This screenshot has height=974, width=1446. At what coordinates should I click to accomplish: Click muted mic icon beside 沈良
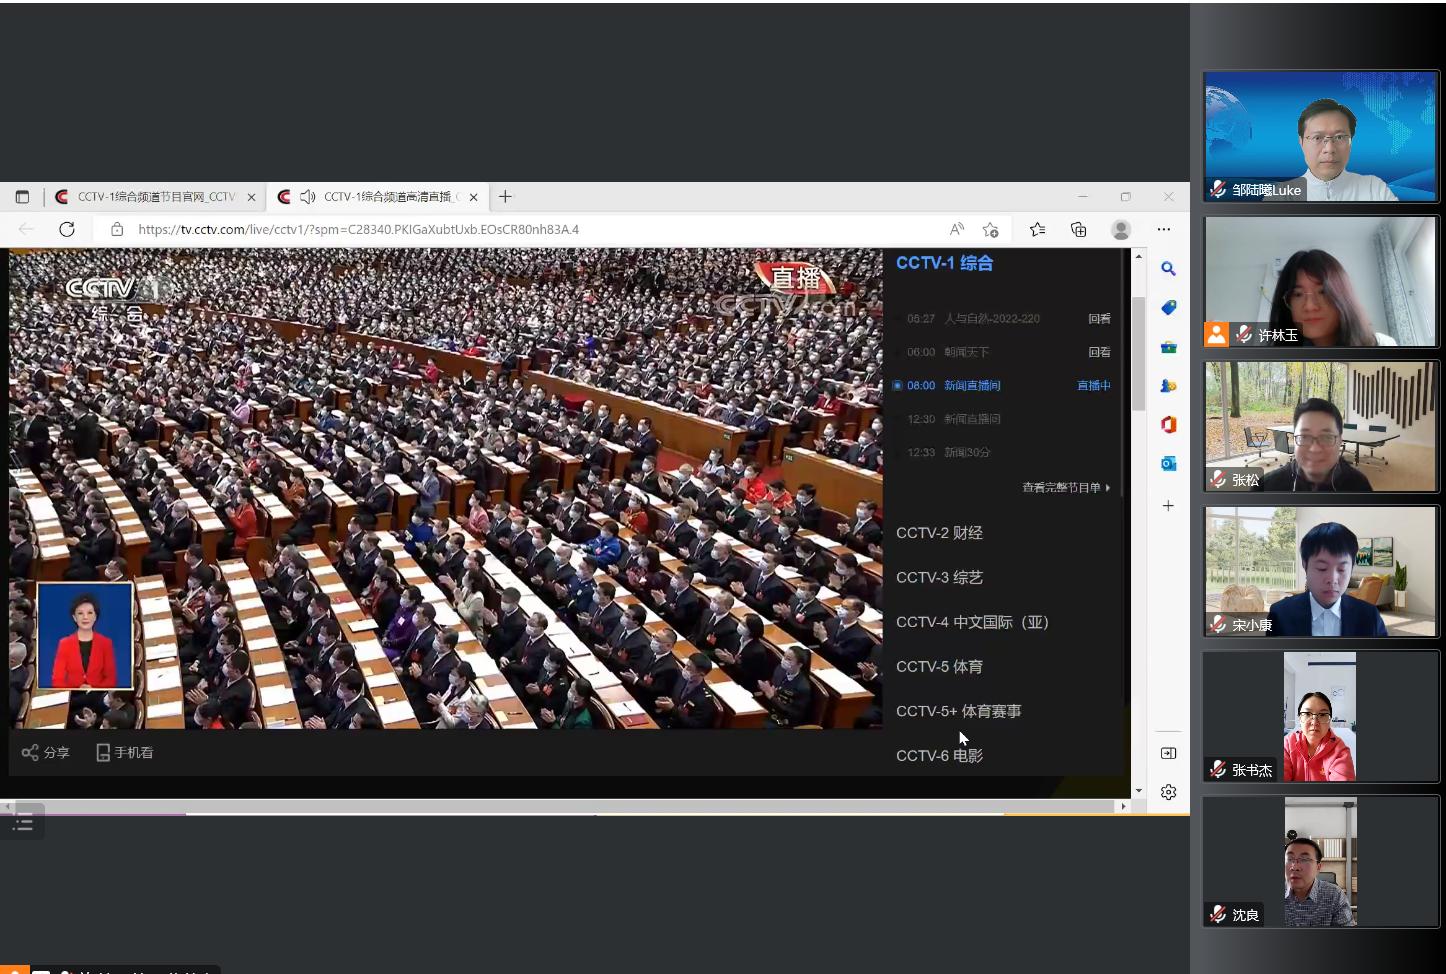[x=1218, y=914]
